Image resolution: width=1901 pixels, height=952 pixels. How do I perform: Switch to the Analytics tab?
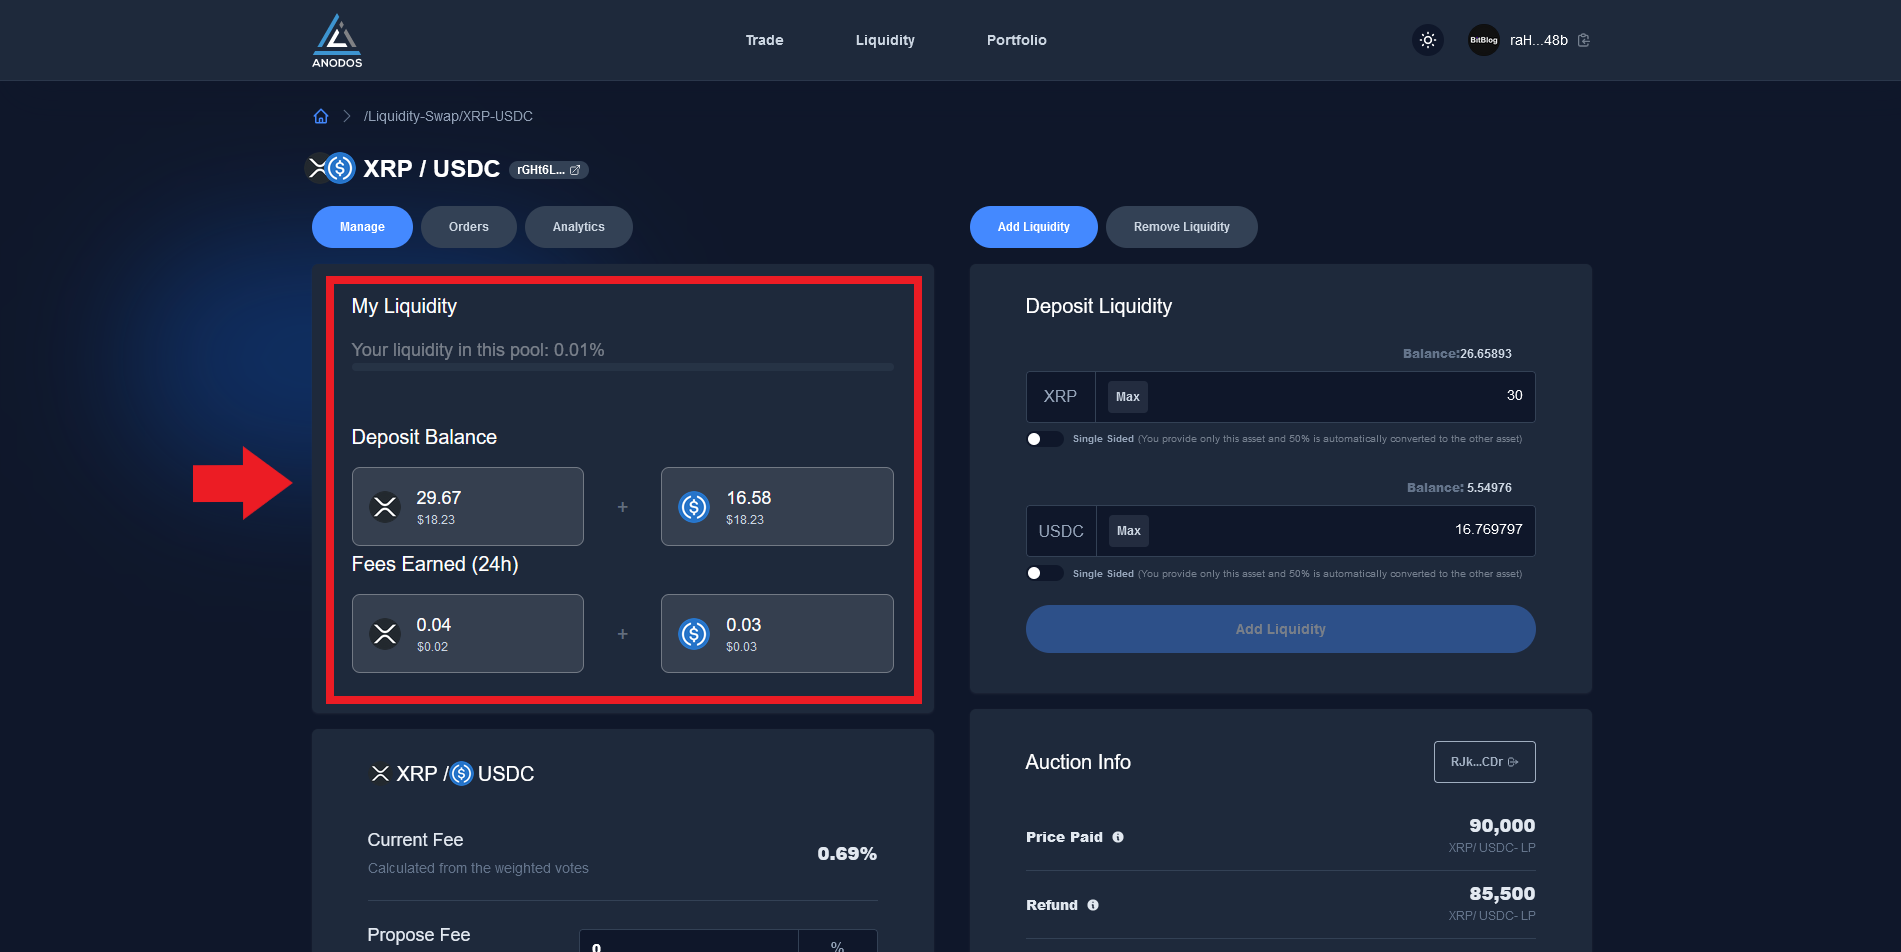coord(578,227)
